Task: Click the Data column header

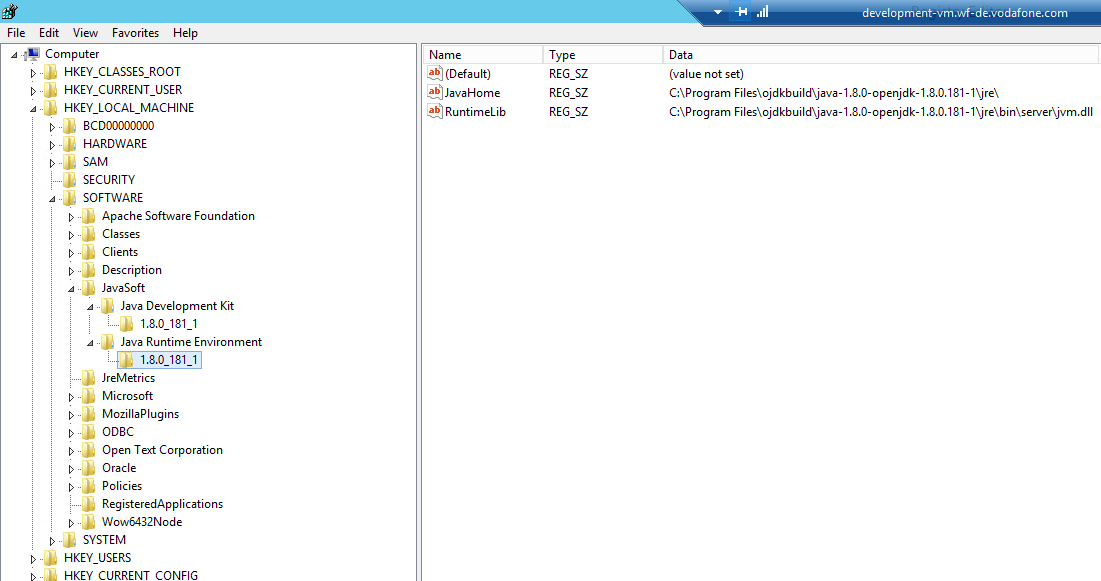Action: tap(881, 55)
